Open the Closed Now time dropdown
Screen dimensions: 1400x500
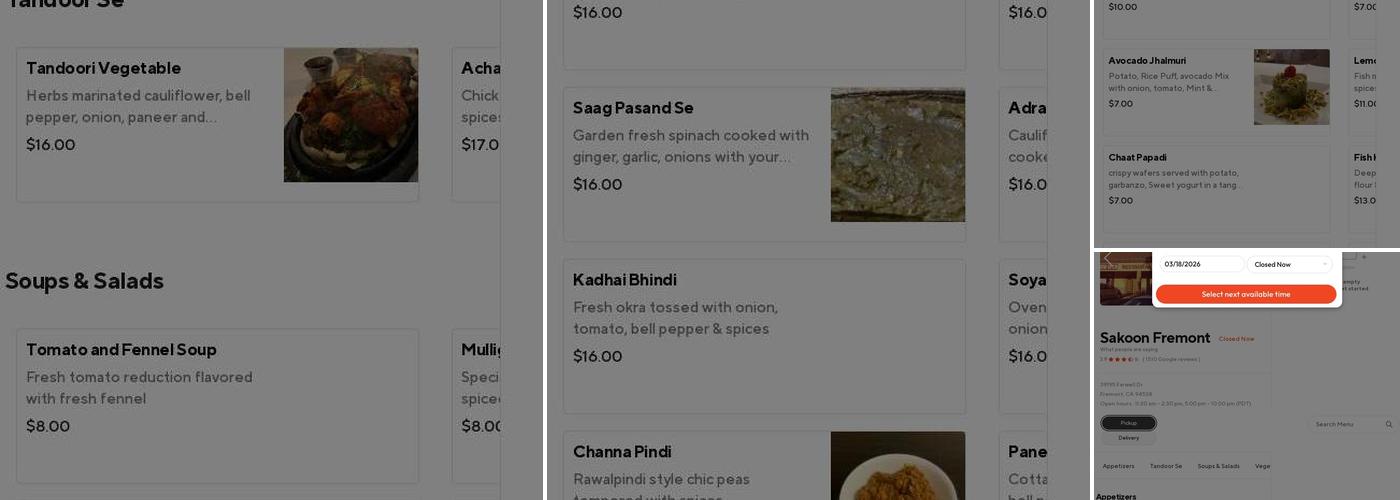pyautogui.click(x=1289, y=265)
